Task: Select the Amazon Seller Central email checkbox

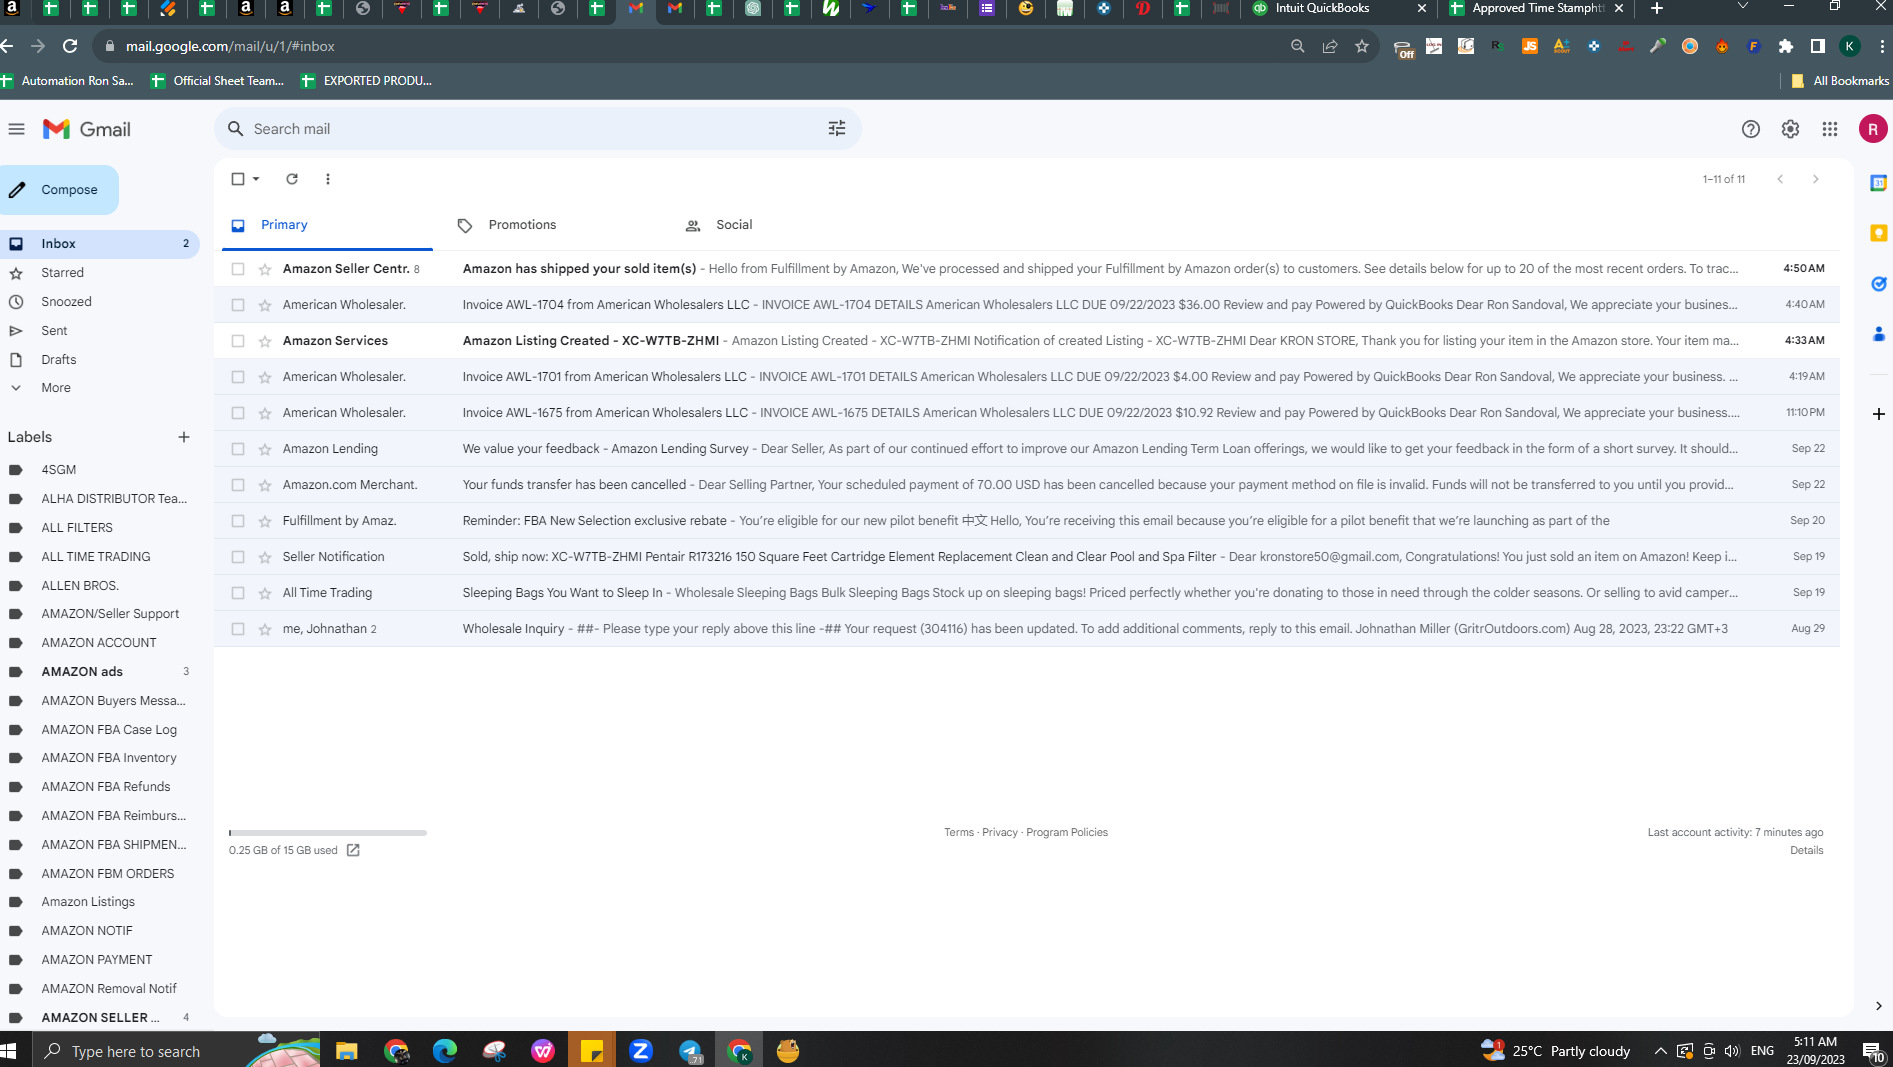Action: coord(238,269)
